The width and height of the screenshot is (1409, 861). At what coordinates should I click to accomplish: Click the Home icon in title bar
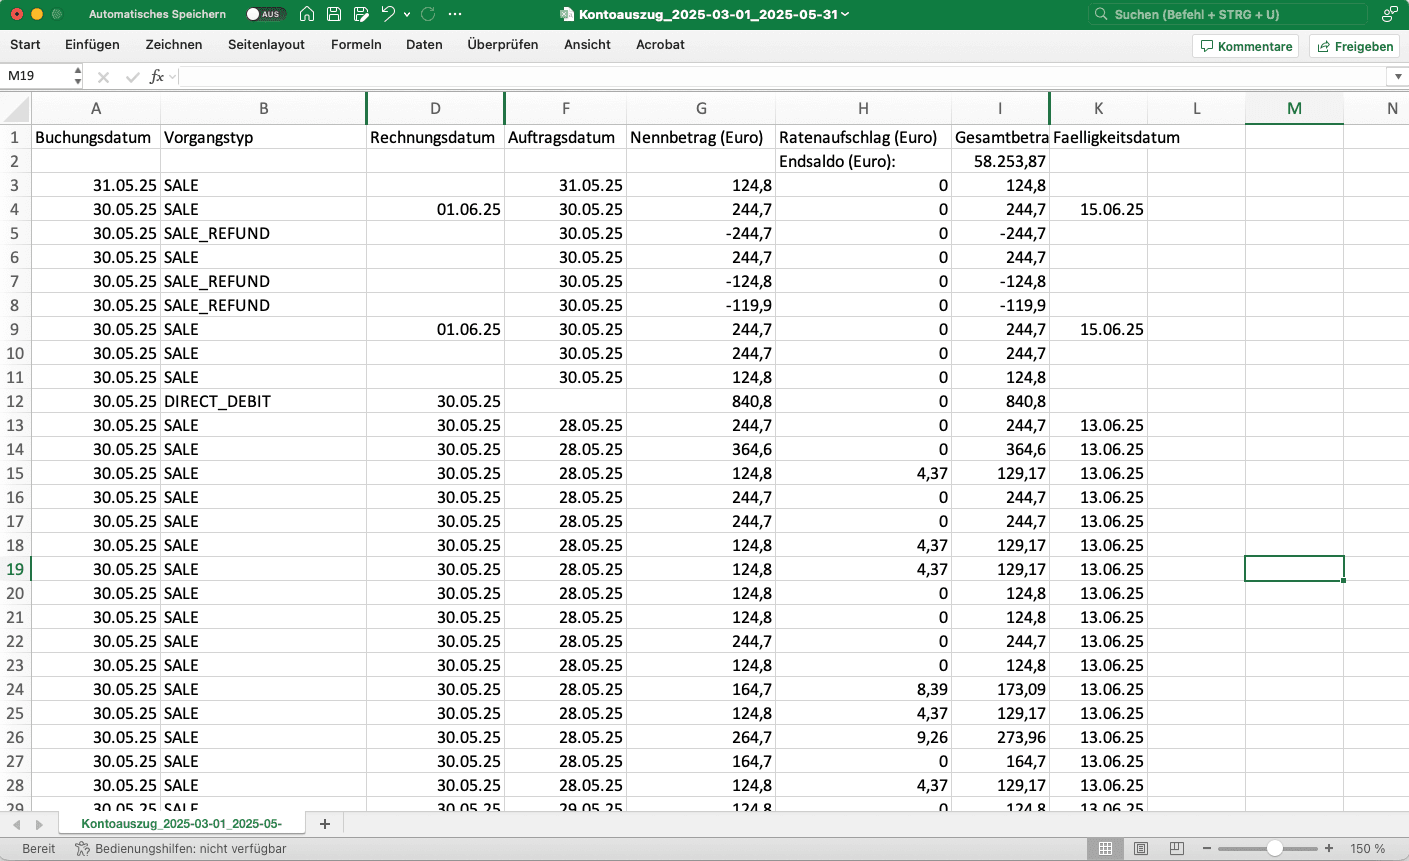307,14
